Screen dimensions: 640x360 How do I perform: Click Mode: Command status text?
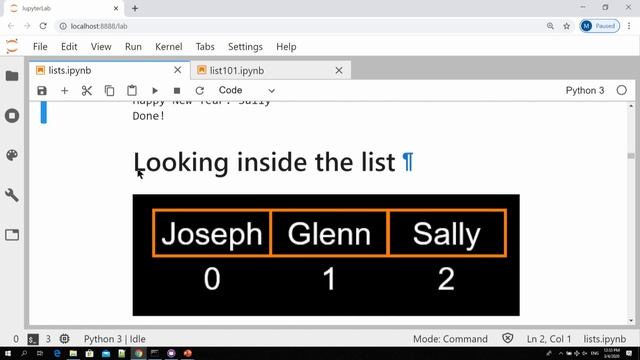point(450,339)
